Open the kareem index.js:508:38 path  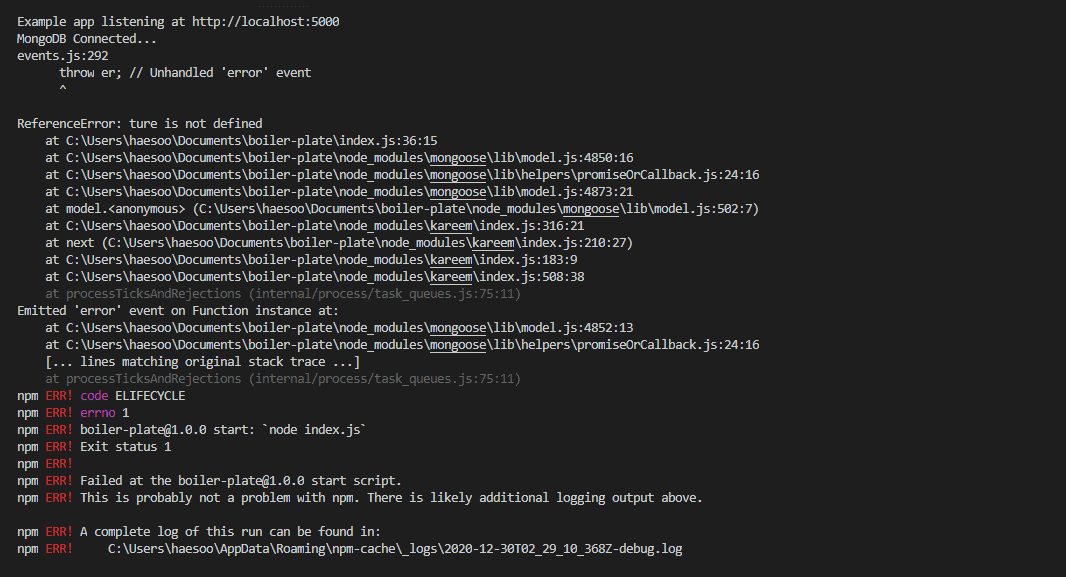(x=339, y=276)
